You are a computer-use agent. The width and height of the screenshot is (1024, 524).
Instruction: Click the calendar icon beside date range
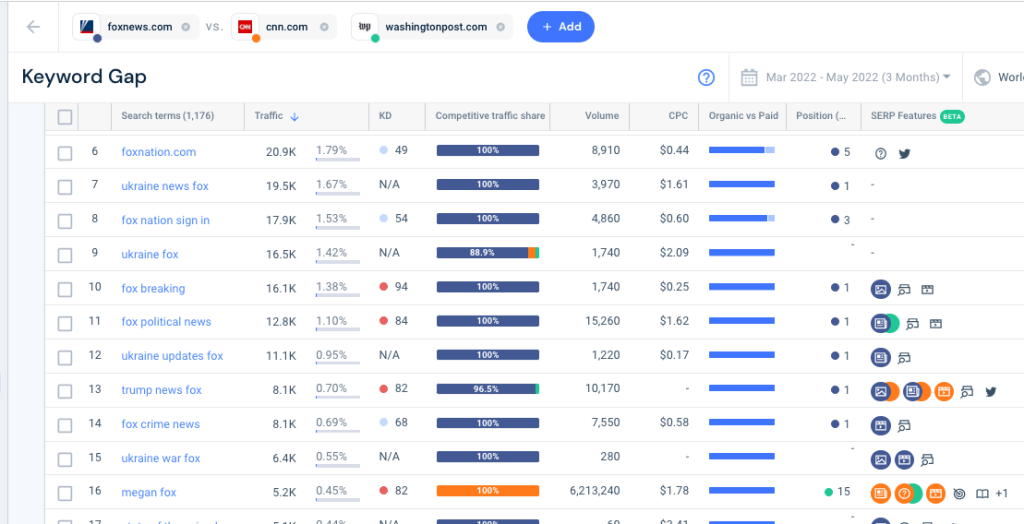(749, 78)
